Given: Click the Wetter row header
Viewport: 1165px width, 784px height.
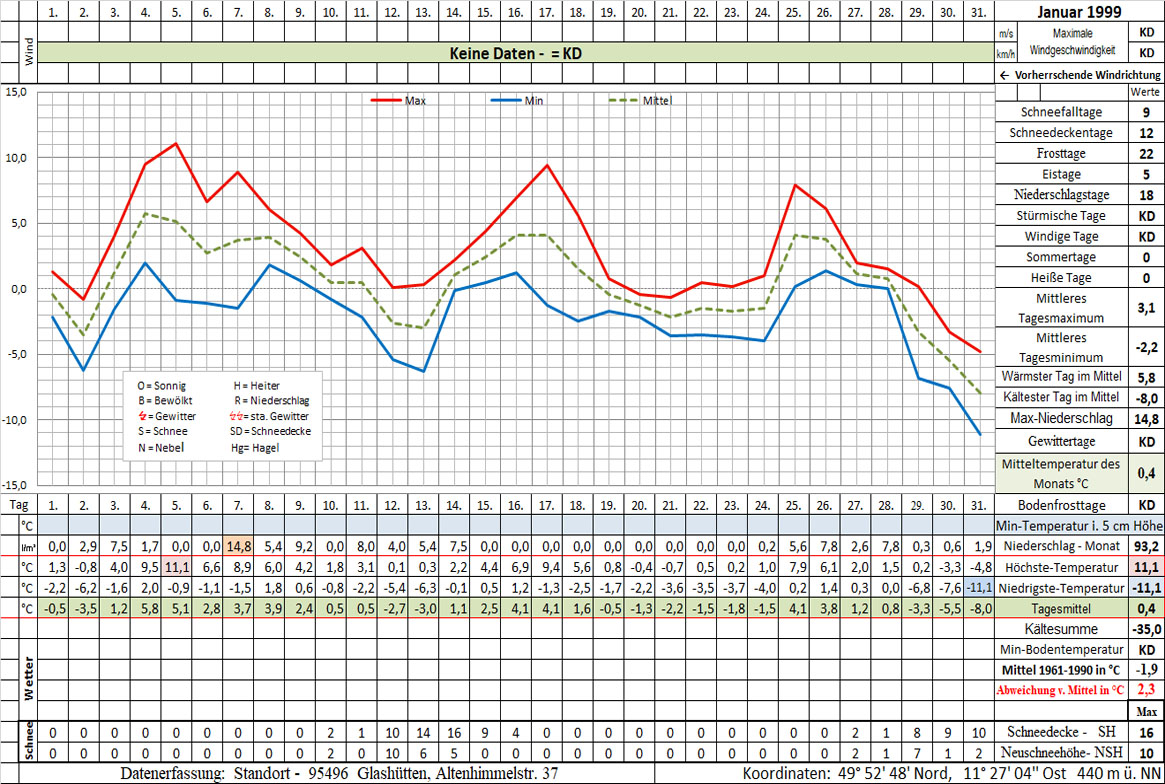Looking at the screenshot, I should pos(29,679).
